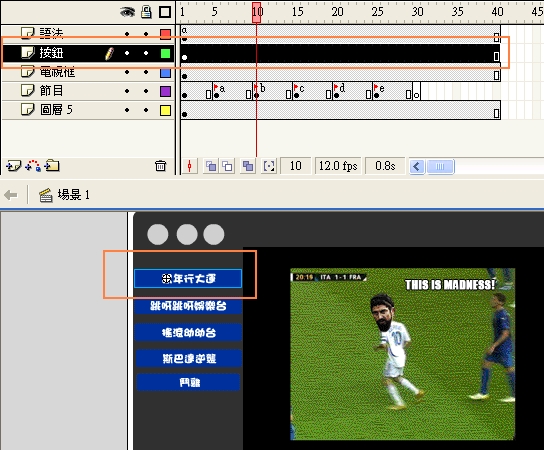The width and height of the screenshot is (544, 450).
Task: Click the Insert Layer Folder icon
Action: (52, 166)
